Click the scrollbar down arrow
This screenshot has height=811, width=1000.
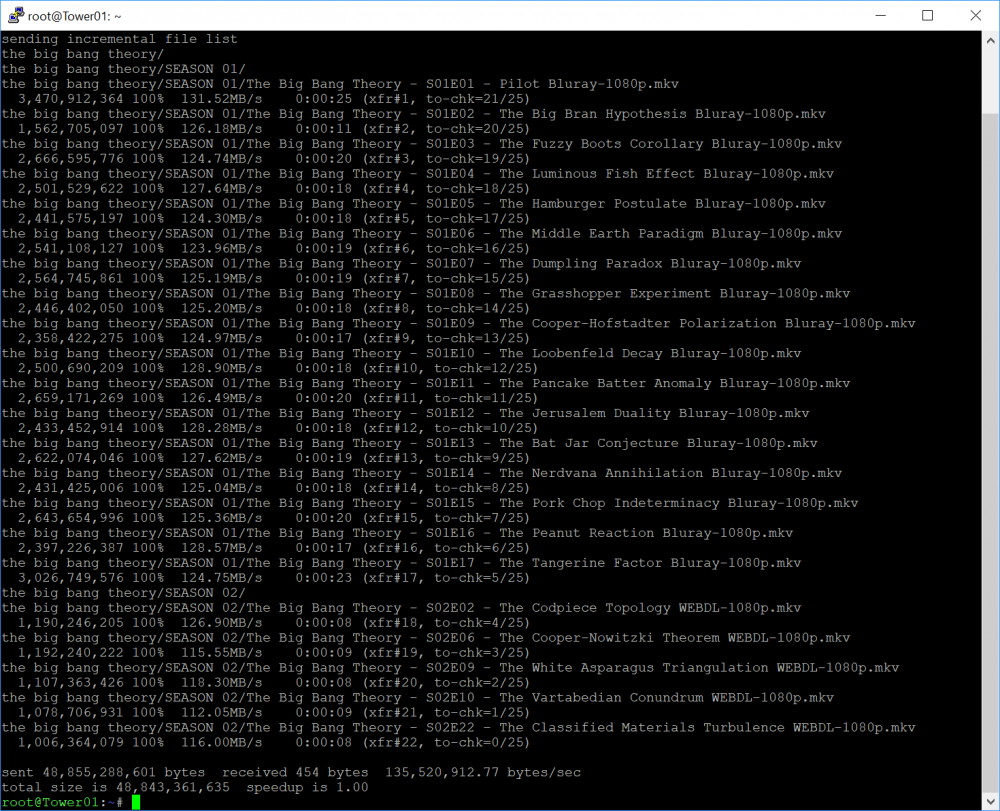pos(990,801)
